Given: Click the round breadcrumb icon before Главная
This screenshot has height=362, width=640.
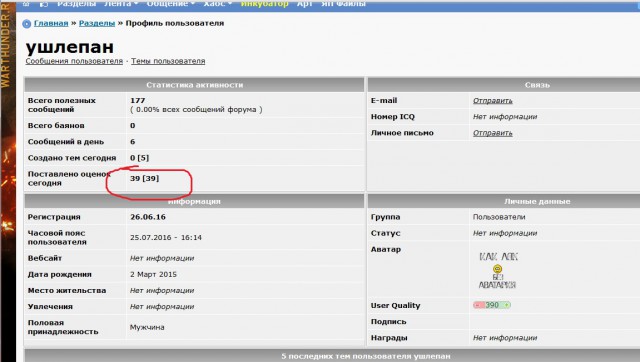Looking at the screenshot, I should (27, 24).
